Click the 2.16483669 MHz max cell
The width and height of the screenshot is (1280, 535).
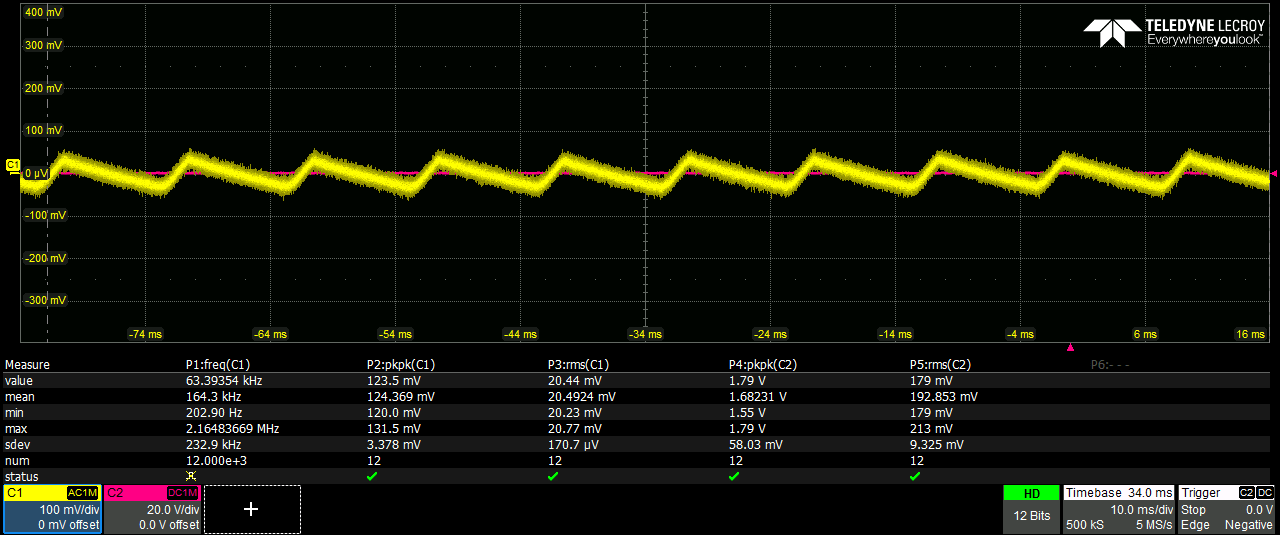[x=232, y=429]
